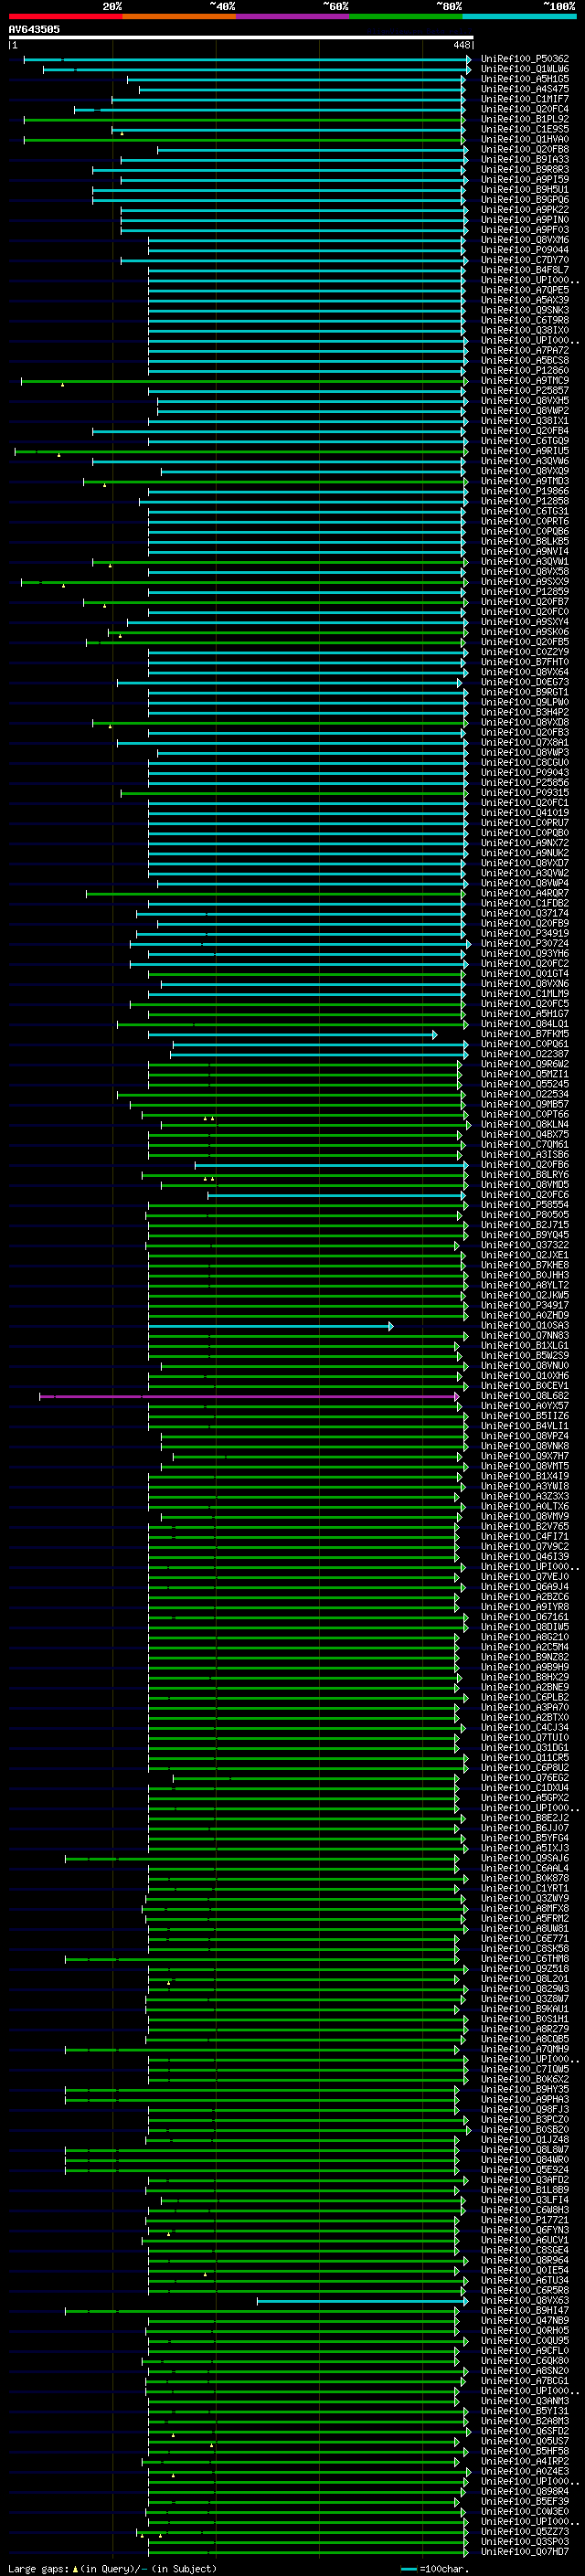Screen dimensions: 585x2576
Task: Open hit UniRef100_A4S475
Action: pyautogui.click(x=524, y=89)
